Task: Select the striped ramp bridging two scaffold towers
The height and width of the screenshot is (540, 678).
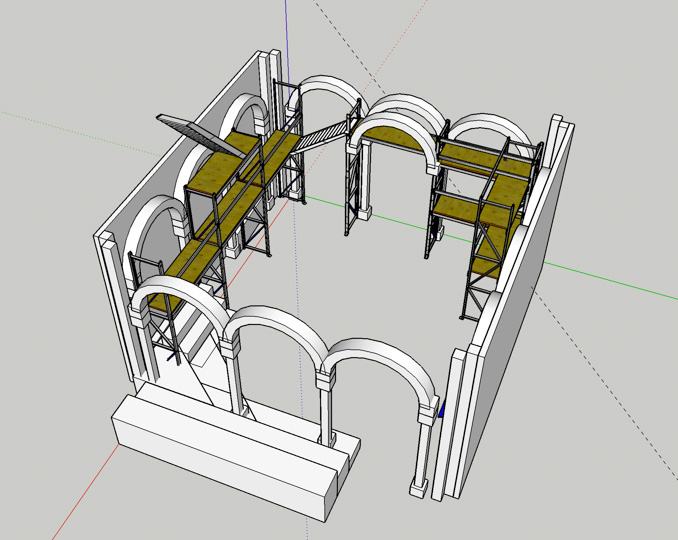Action: click(x=321, y=135)
